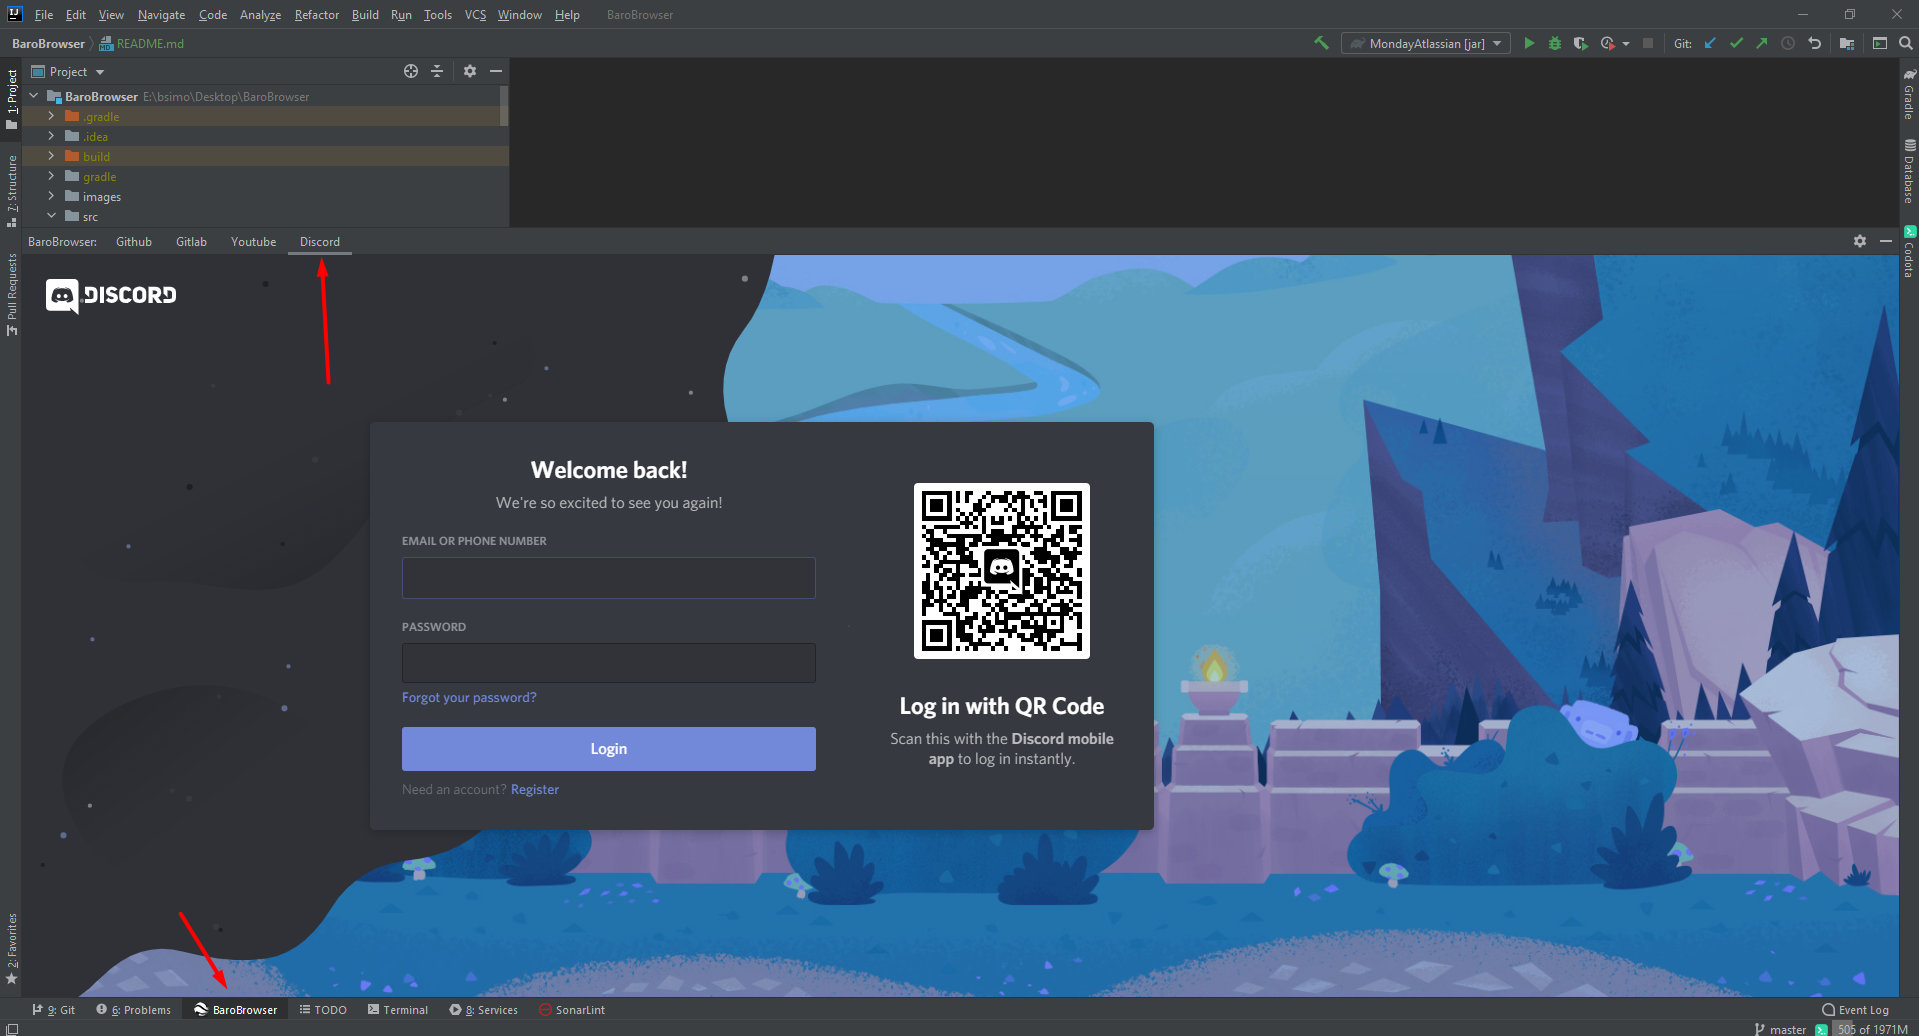Viewport: 1919px width, 1036px height.
Task: Select the Discord browser tab
Action: coord(320,242)
